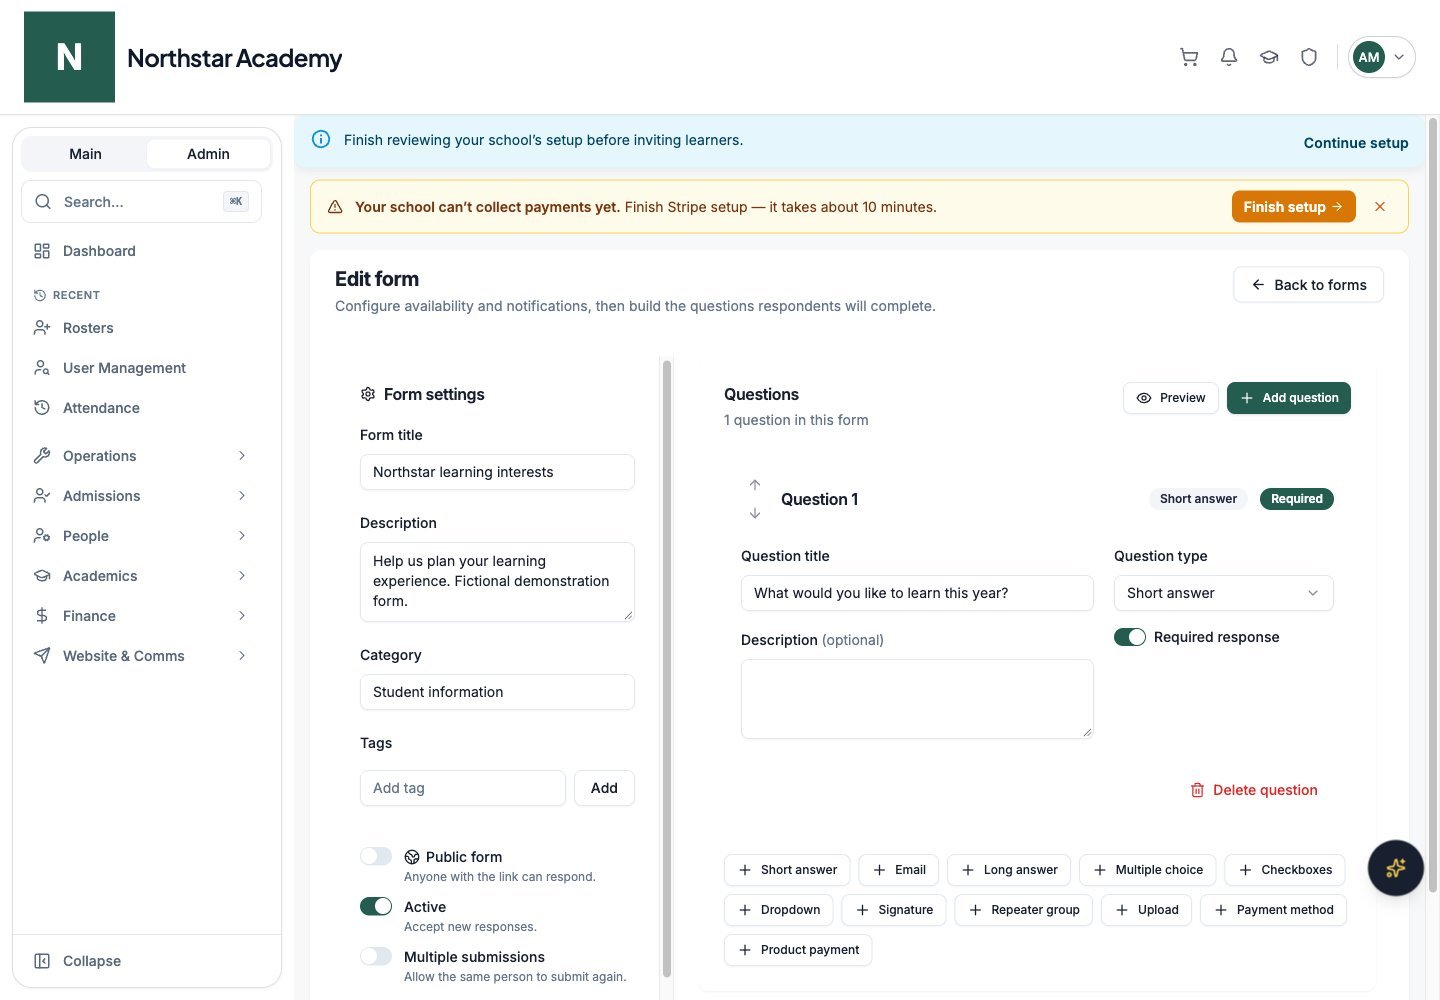Screen dimensions: 1440x1000
Task: Open the AM account menu
Action: tap(1382, 57)
